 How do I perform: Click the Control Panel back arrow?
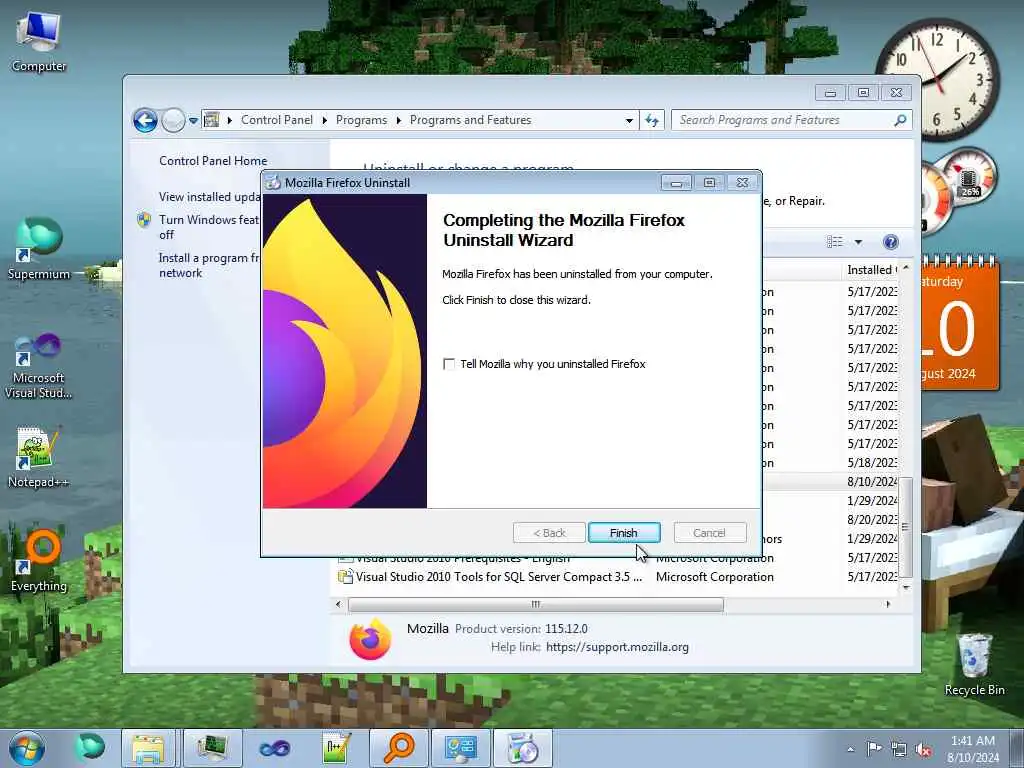(145, 120)
